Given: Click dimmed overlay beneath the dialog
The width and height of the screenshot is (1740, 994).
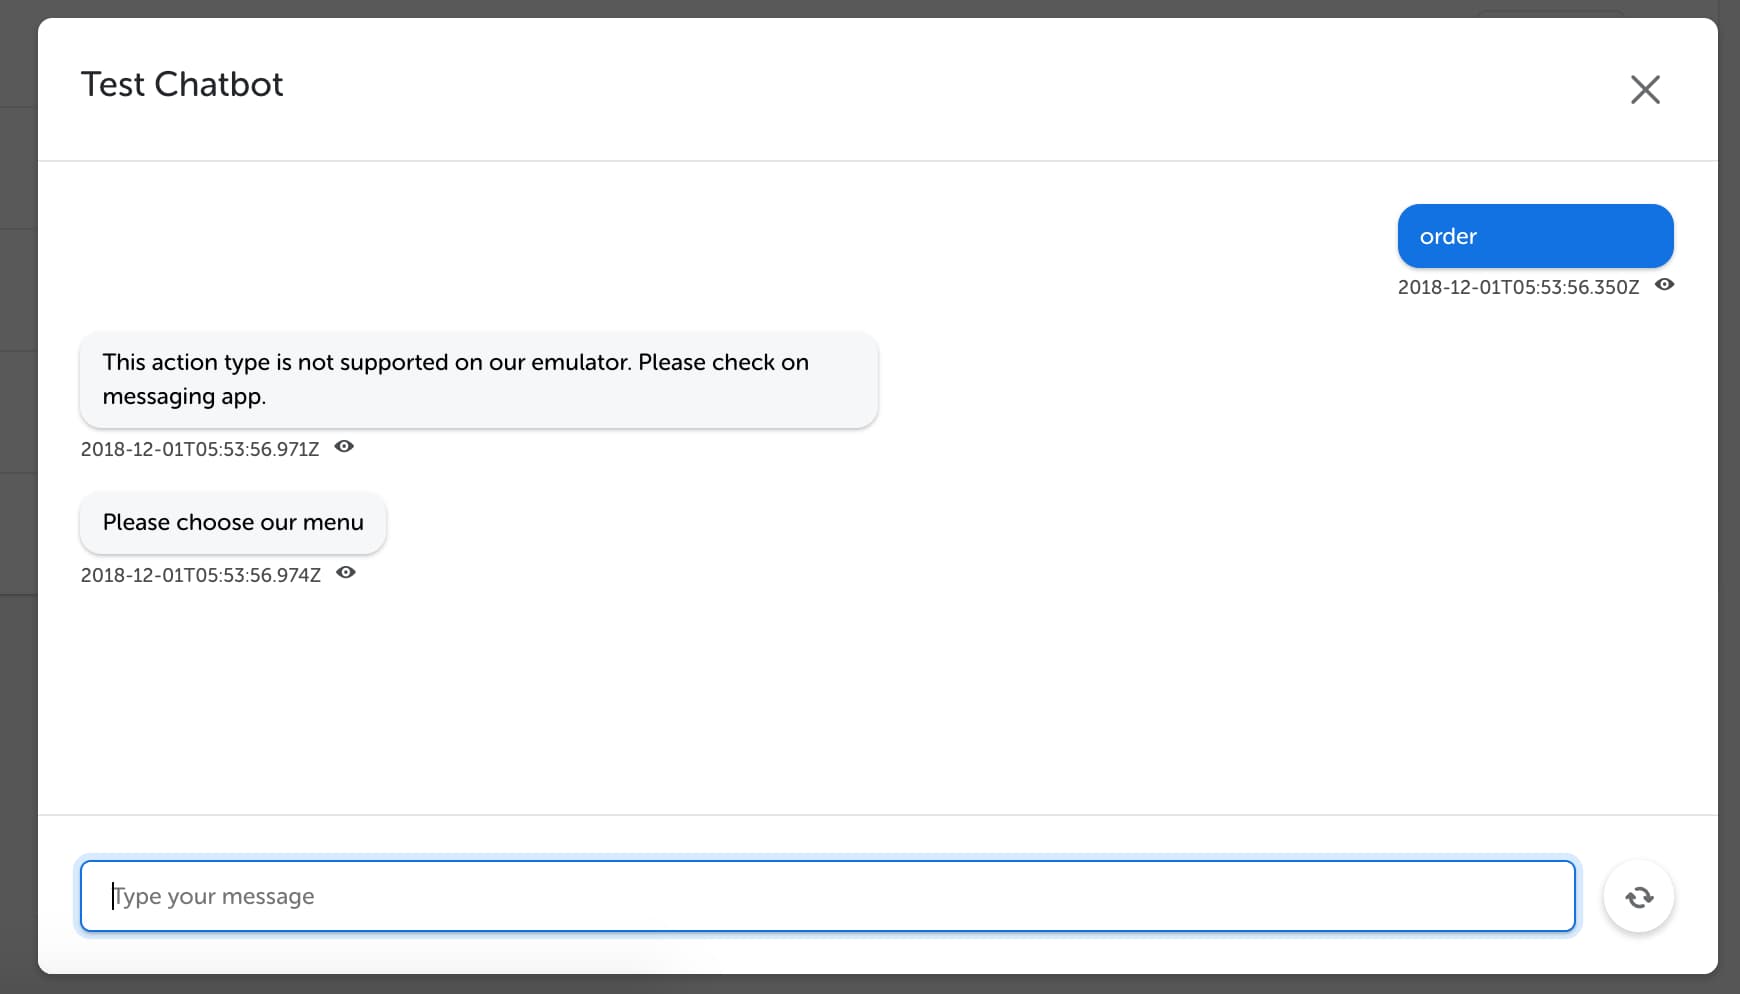Looking at the screenshot, I should click(870, 985).
